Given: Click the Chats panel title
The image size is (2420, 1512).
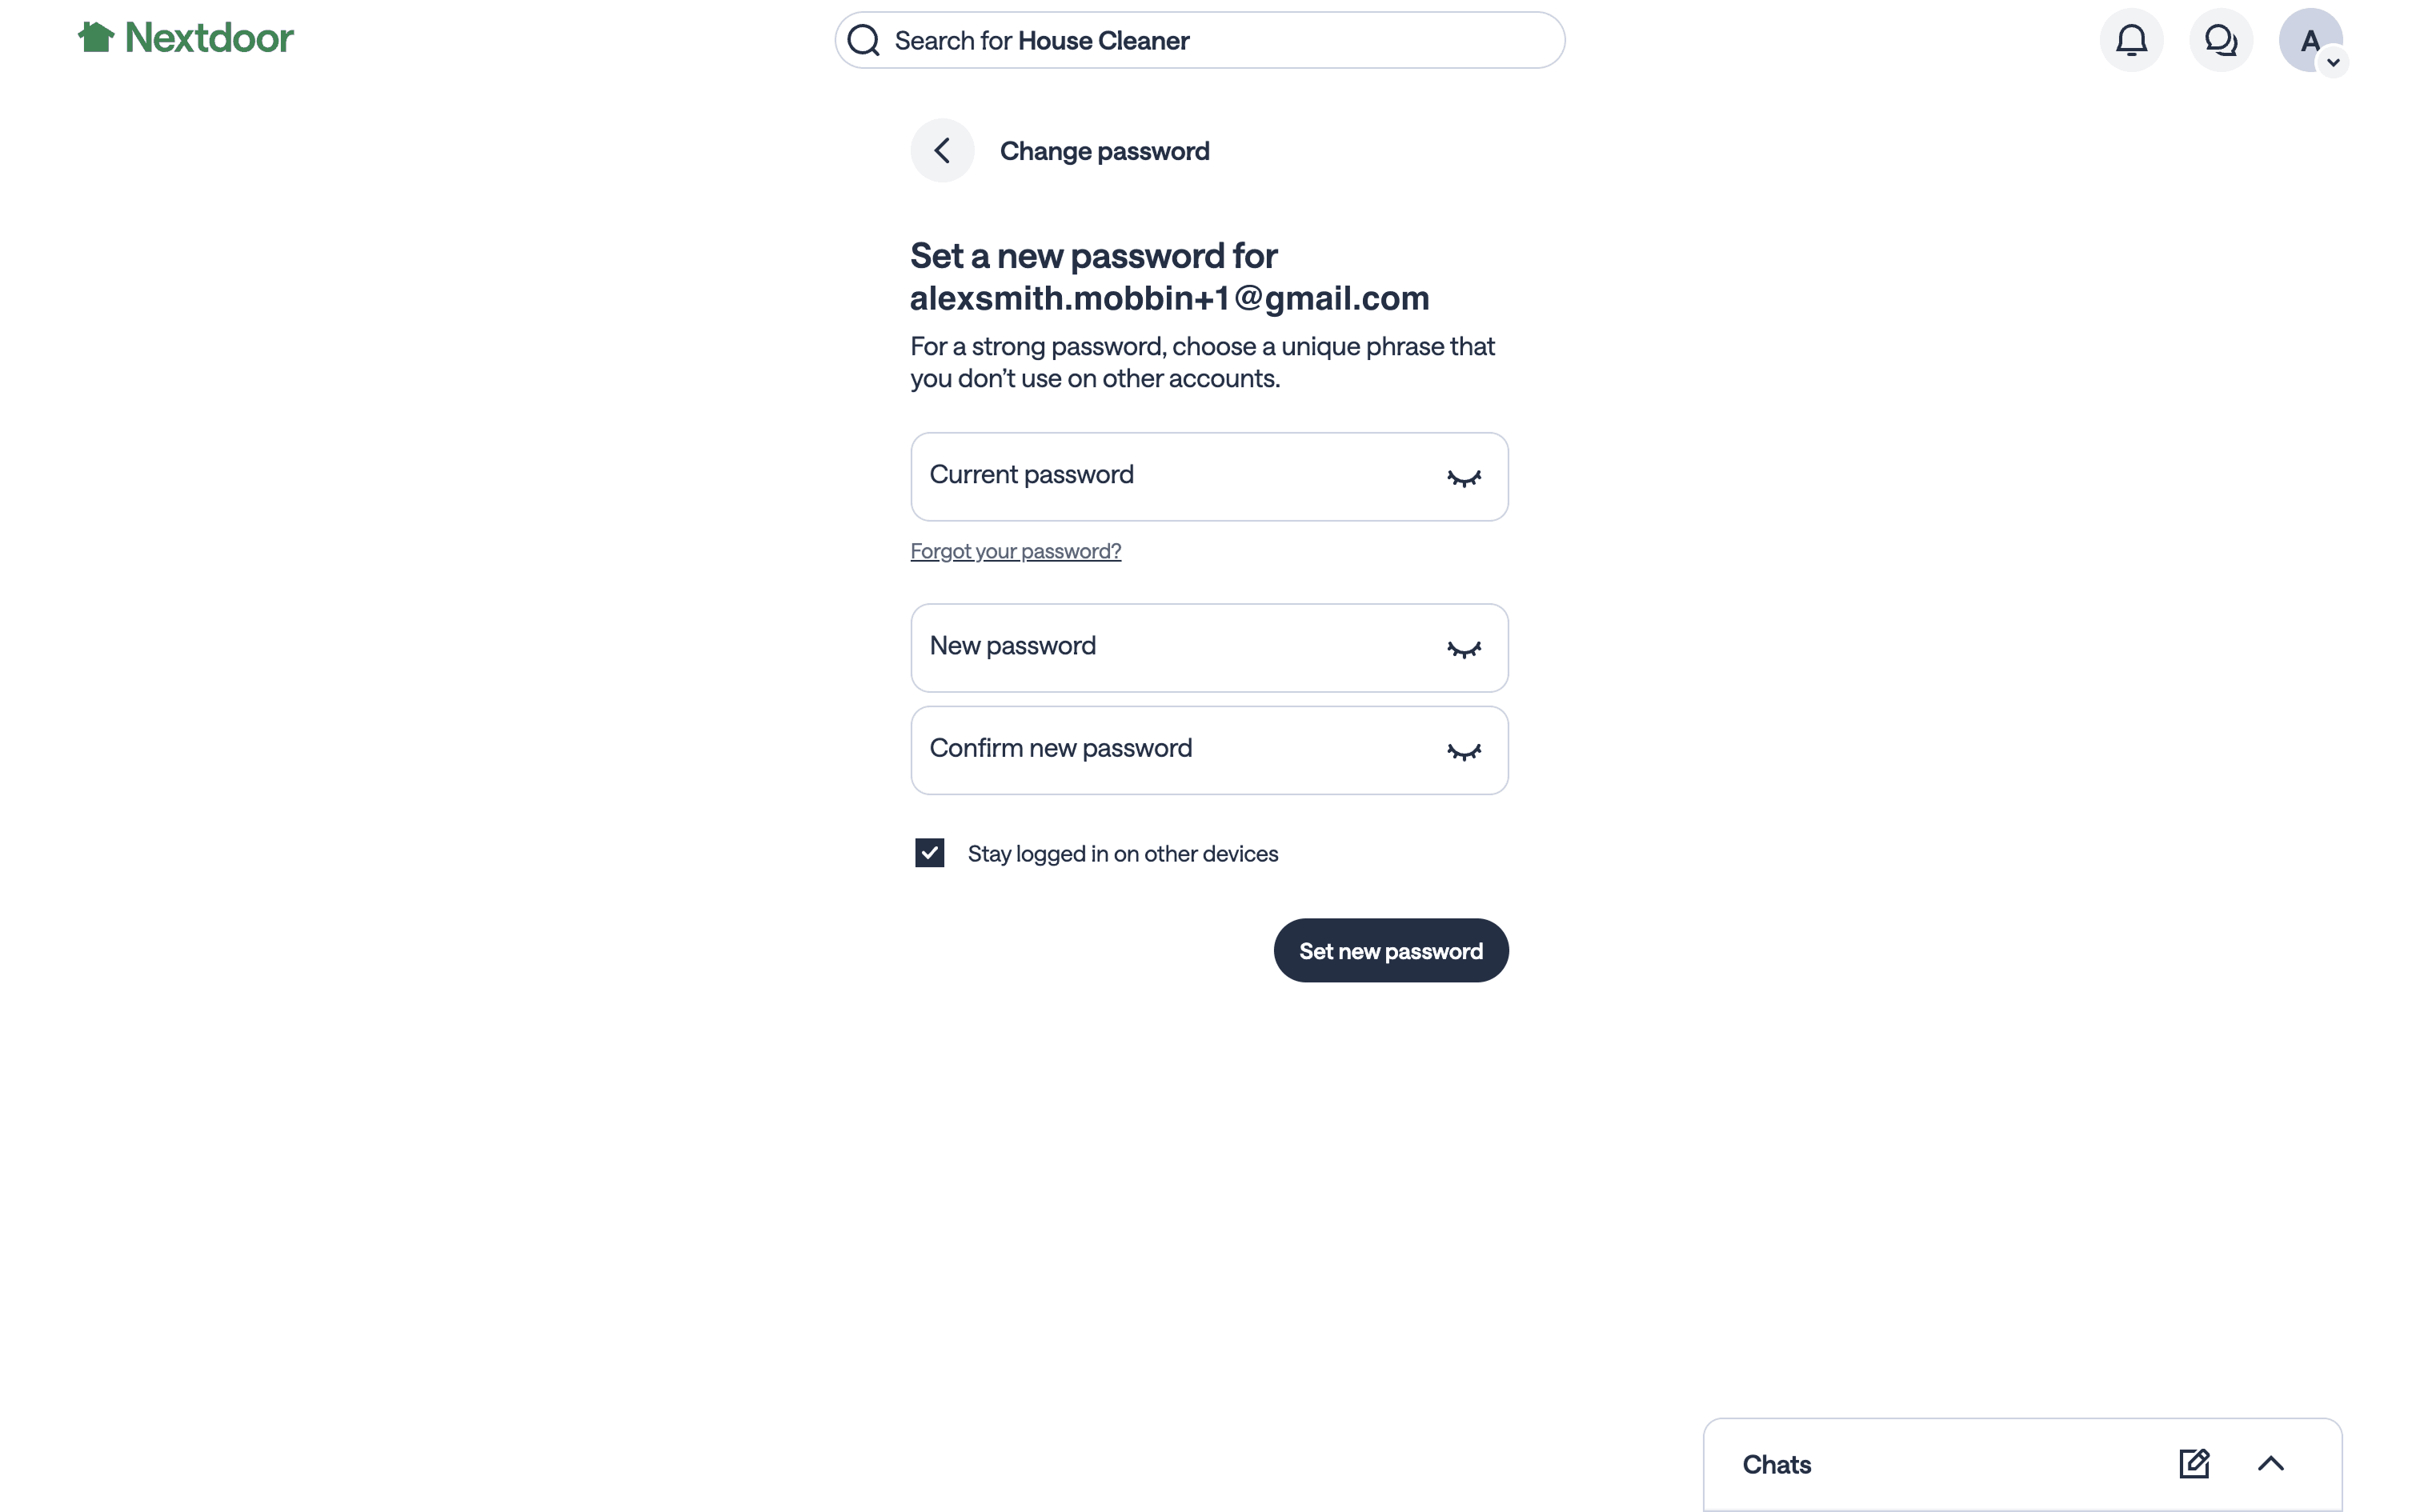Looking at the screenshot, I should 1776,1465.
